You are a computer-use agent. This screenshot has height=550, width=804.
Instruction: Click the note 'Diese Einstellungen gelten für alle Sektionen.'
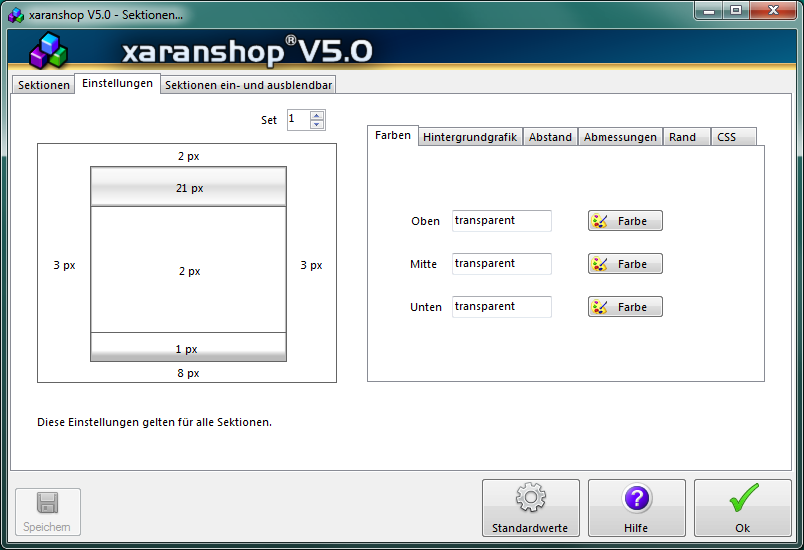154,422
